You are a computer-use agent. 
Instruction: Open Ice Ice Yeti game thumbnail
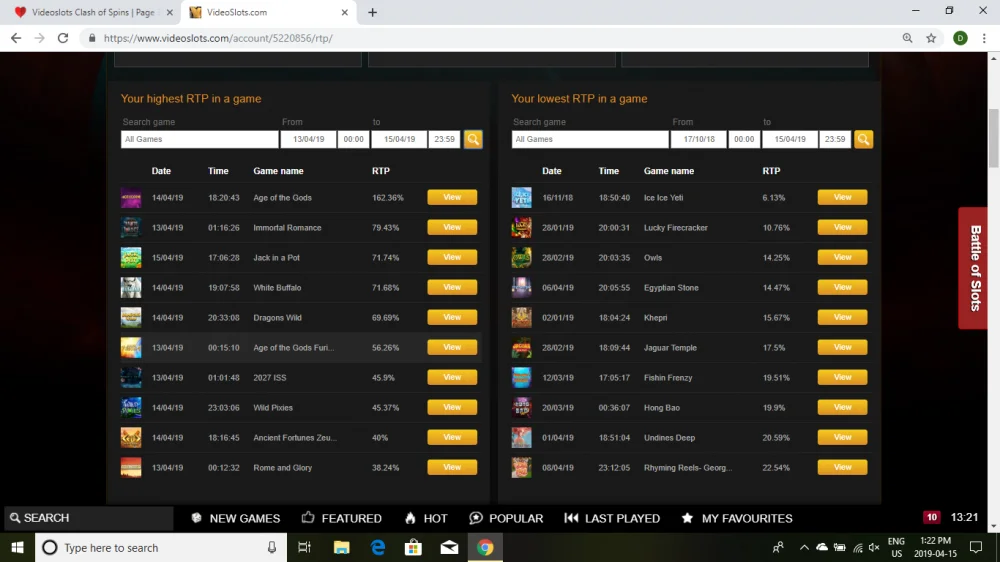pos(521,198)
